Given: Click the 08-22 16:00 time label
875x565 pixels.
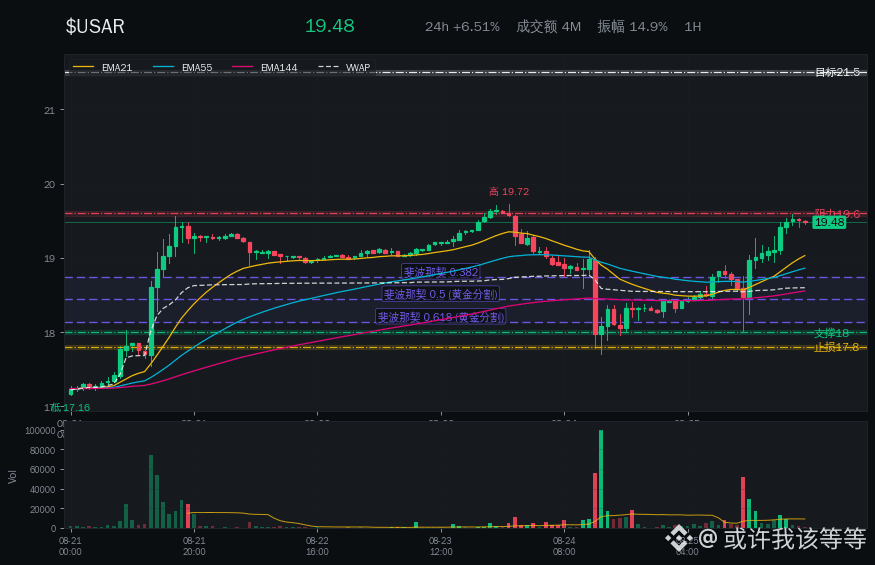Looking at the screenshot, I should click(317, 546).
